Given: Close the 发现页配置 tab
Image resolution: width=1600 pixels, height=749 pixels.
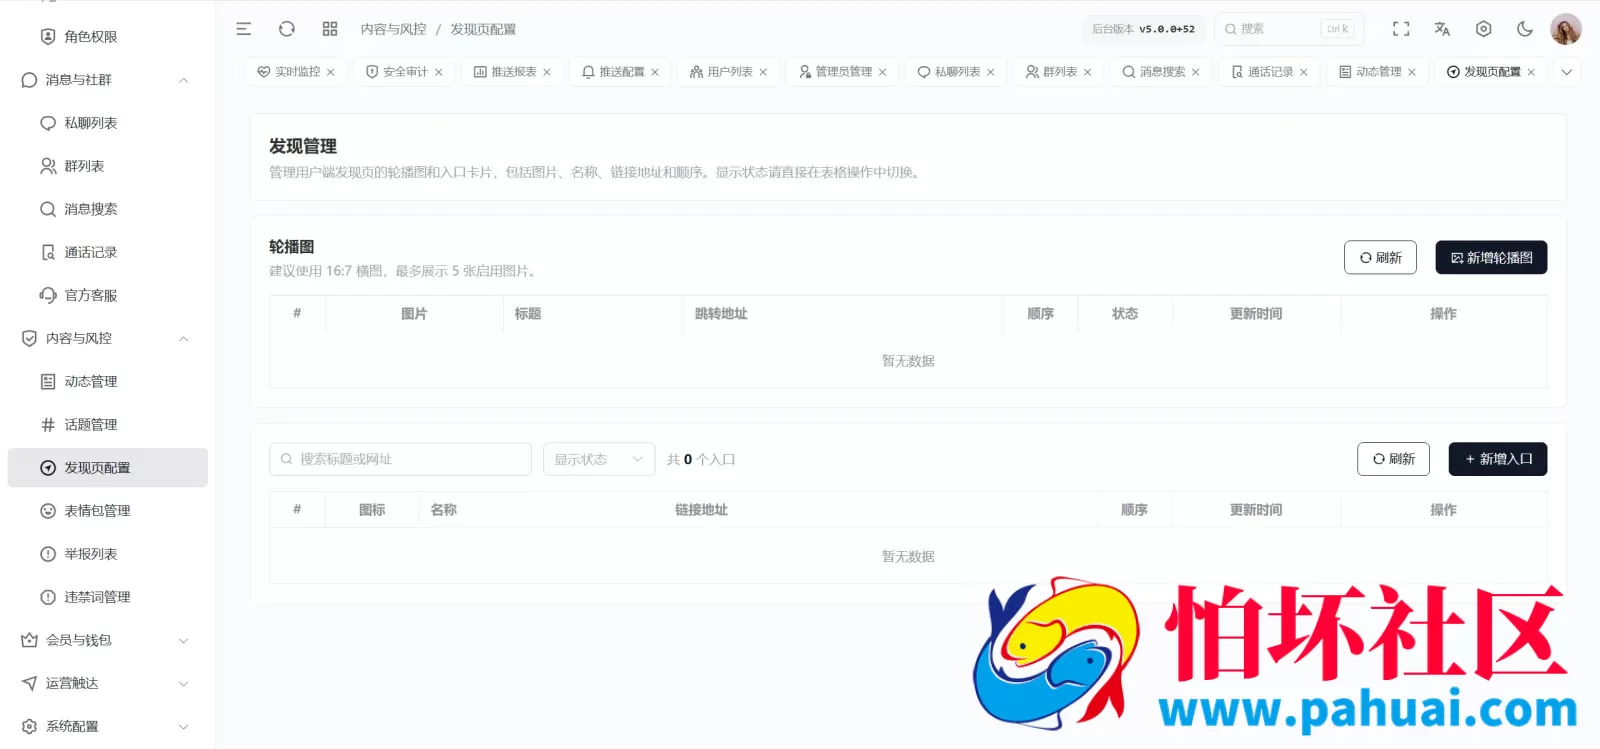Looking at the screenshot, I should point(1531,72).
